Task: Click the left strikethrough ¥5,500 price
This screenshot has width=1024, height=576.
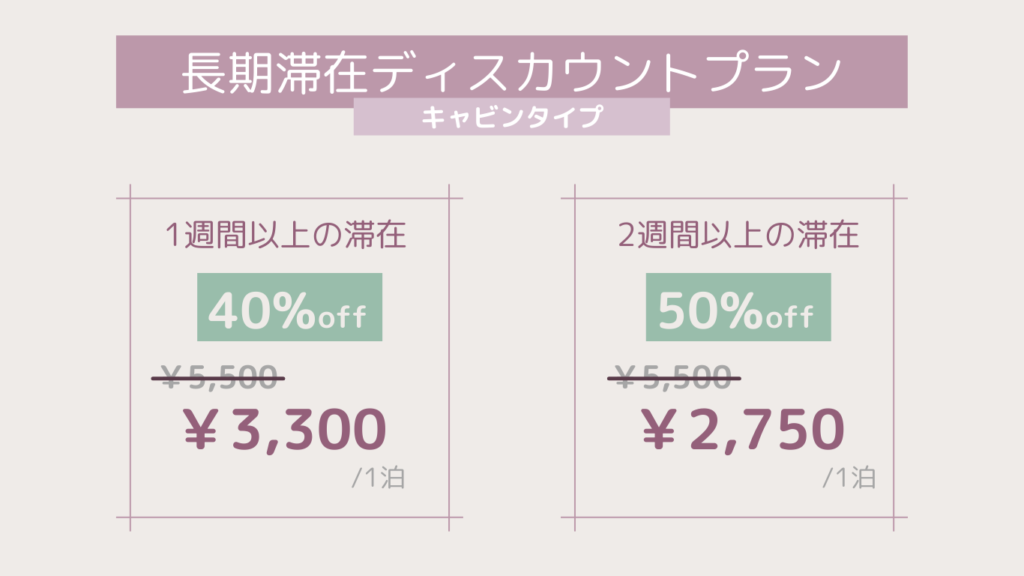Action: tap(218, 377)
